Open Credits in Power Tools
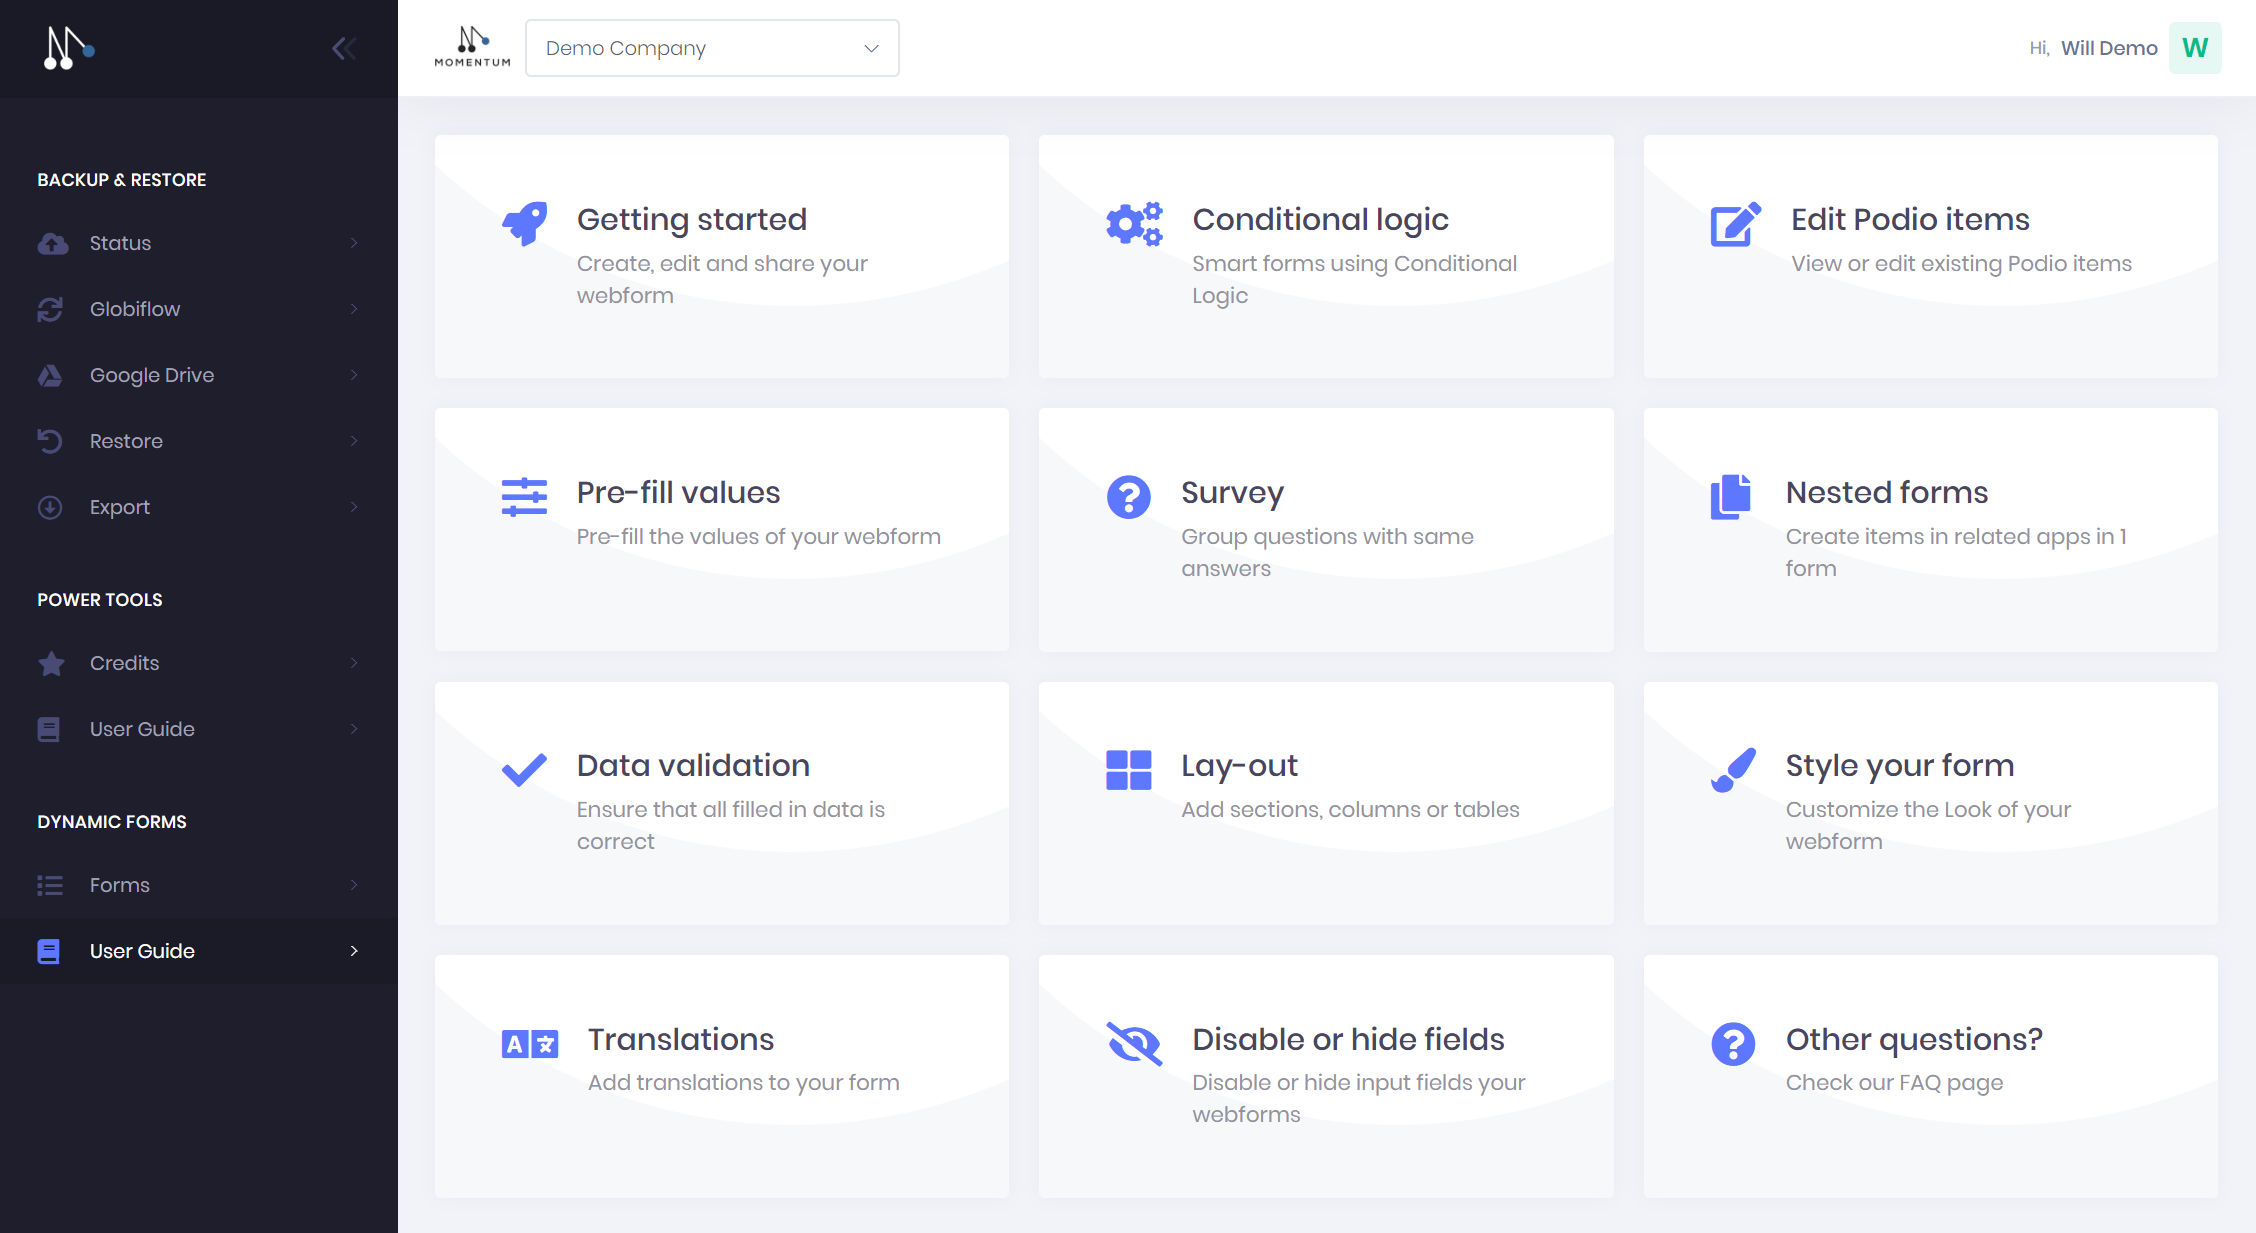Screen dimensions: 2256x1233 pos(124,663)
